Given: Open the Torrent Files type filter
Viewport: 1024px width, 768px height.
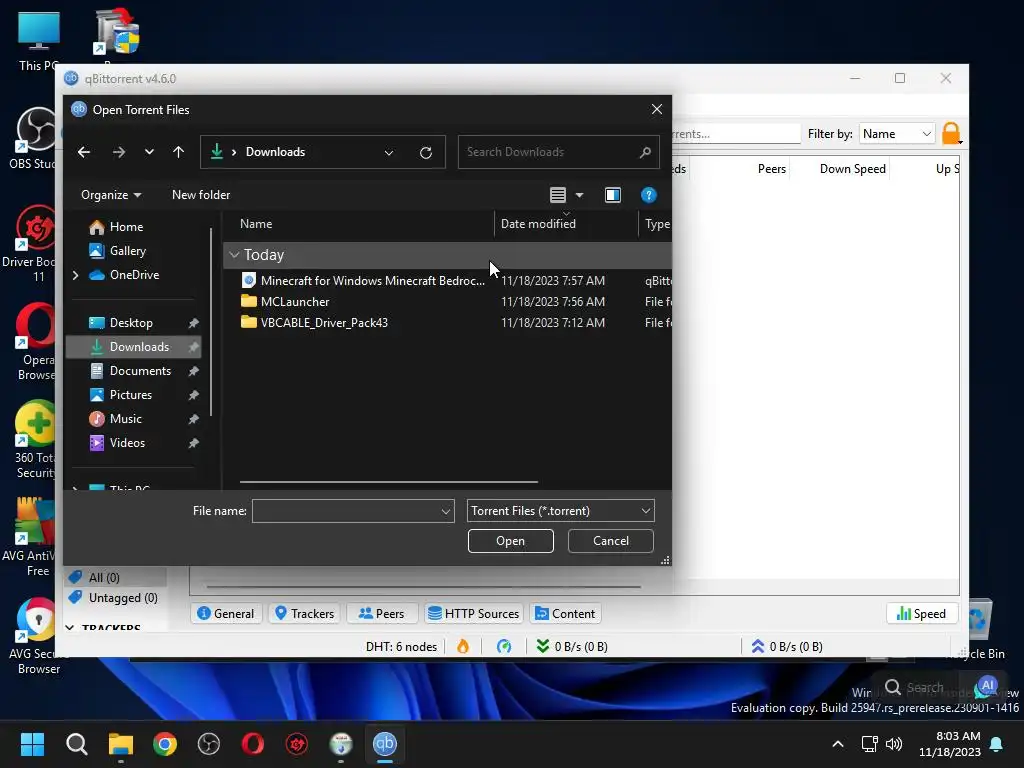Looking at the screenshot, I should pos(560,511).
